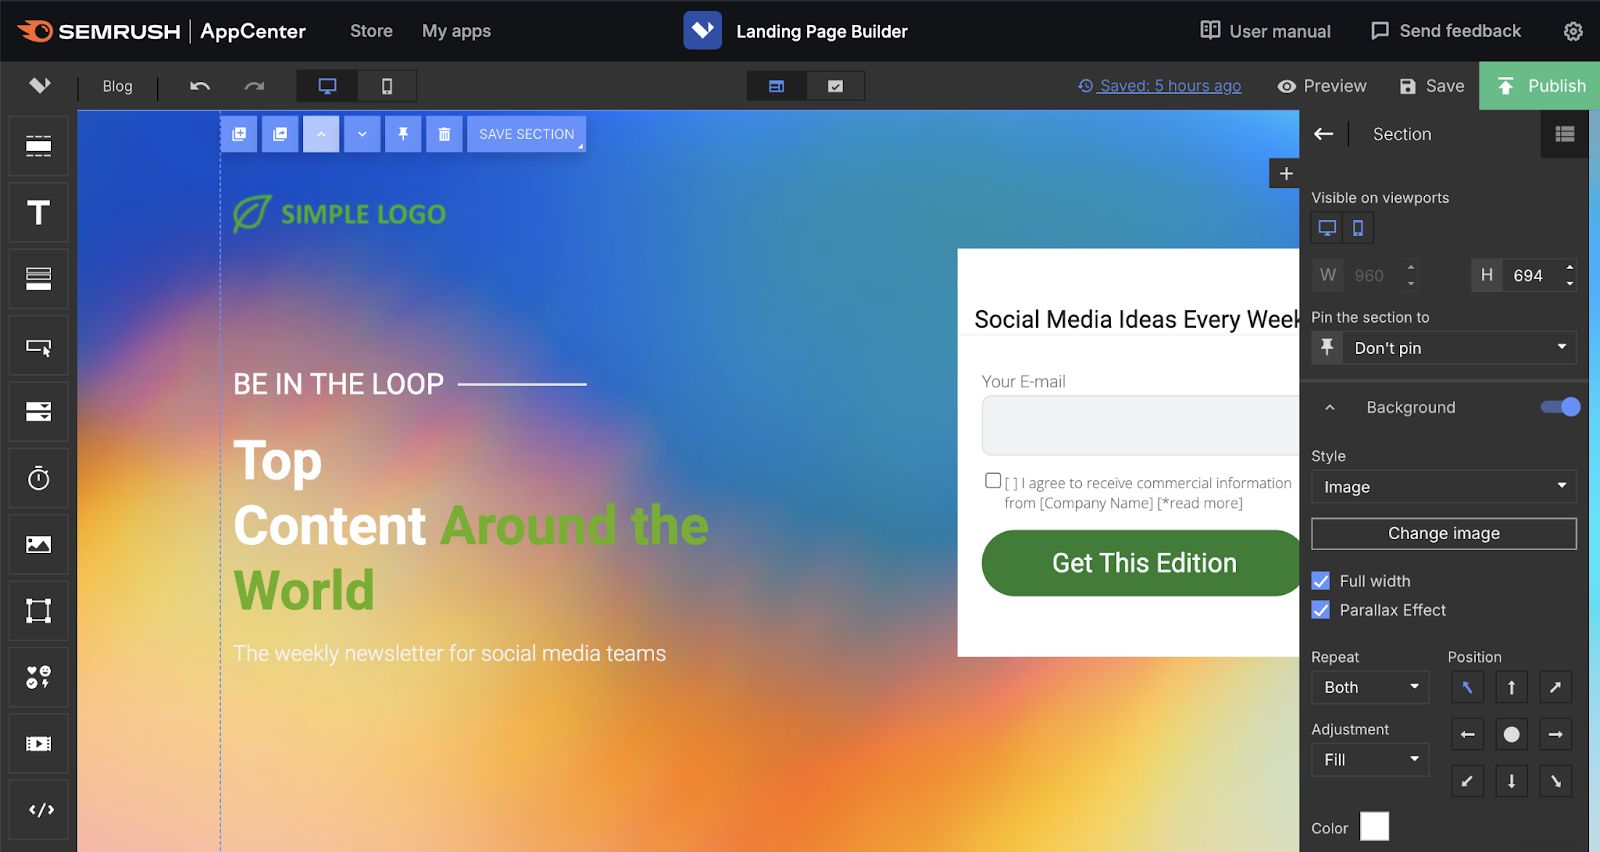Open the Adjustment Fill dropdown
The width and height of the screenshot is (1600, 852).
[1370, 759]
